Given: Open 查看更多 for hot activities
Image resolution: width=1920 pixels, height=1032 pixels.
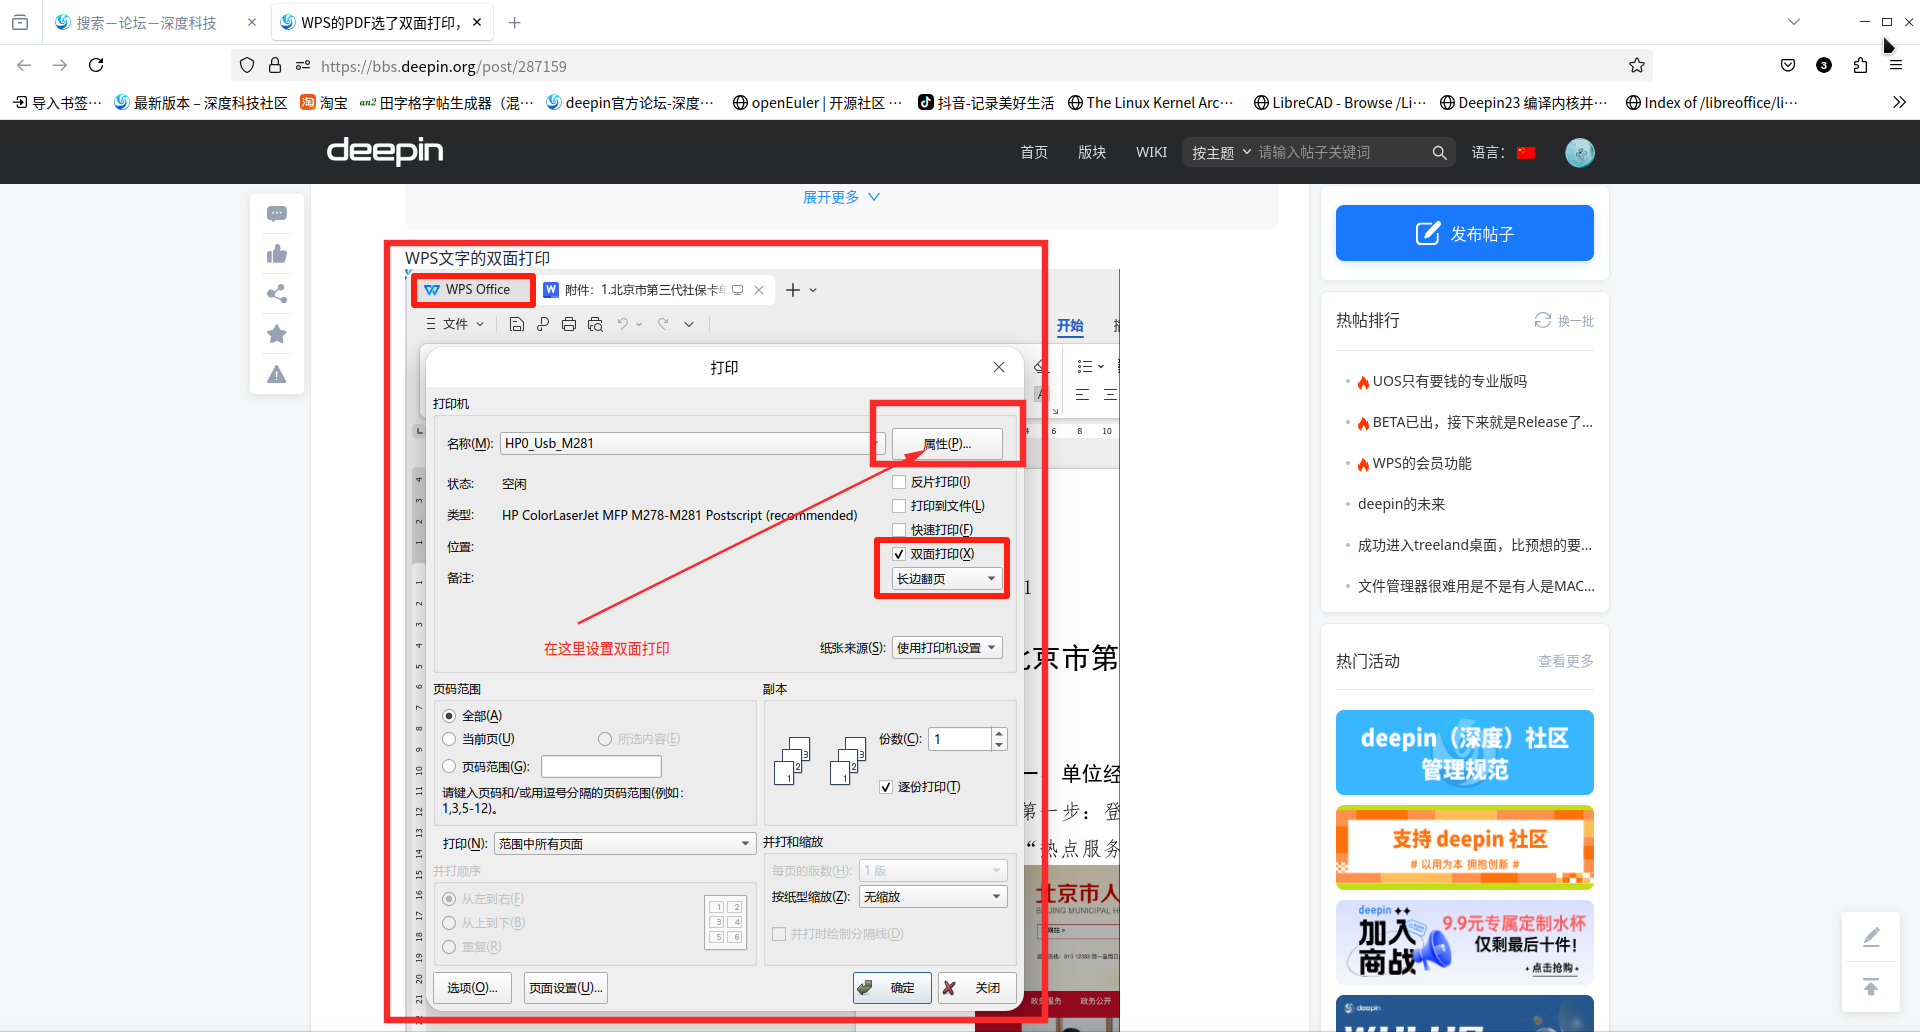Looking at the screenshot, I should [x=1566, y=661].
